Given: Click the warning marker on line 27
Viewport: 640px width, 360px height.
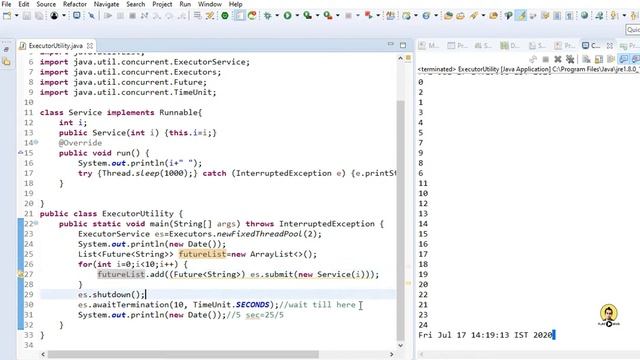Looking at the screenshot, I should click(20, 274).
